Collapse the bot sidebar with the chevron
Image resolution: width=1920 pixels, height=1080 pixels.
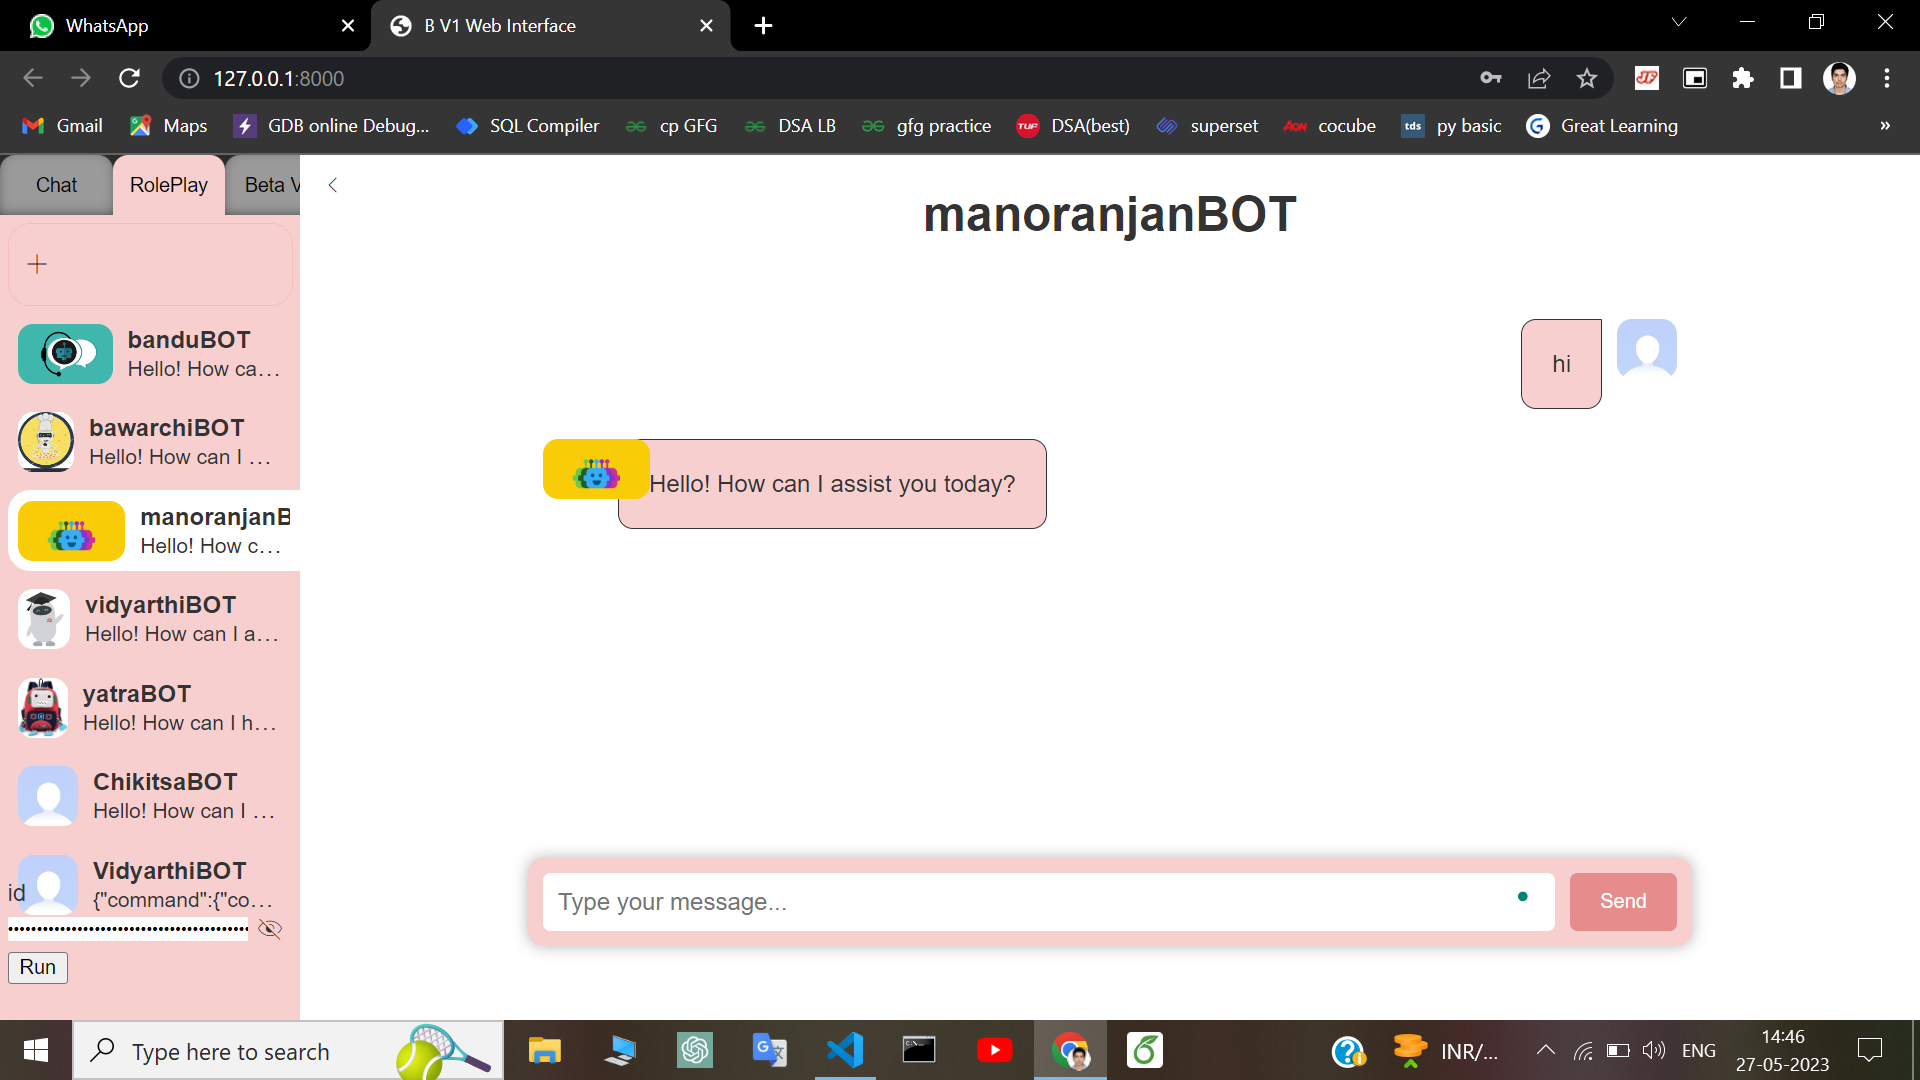point(332,185)
